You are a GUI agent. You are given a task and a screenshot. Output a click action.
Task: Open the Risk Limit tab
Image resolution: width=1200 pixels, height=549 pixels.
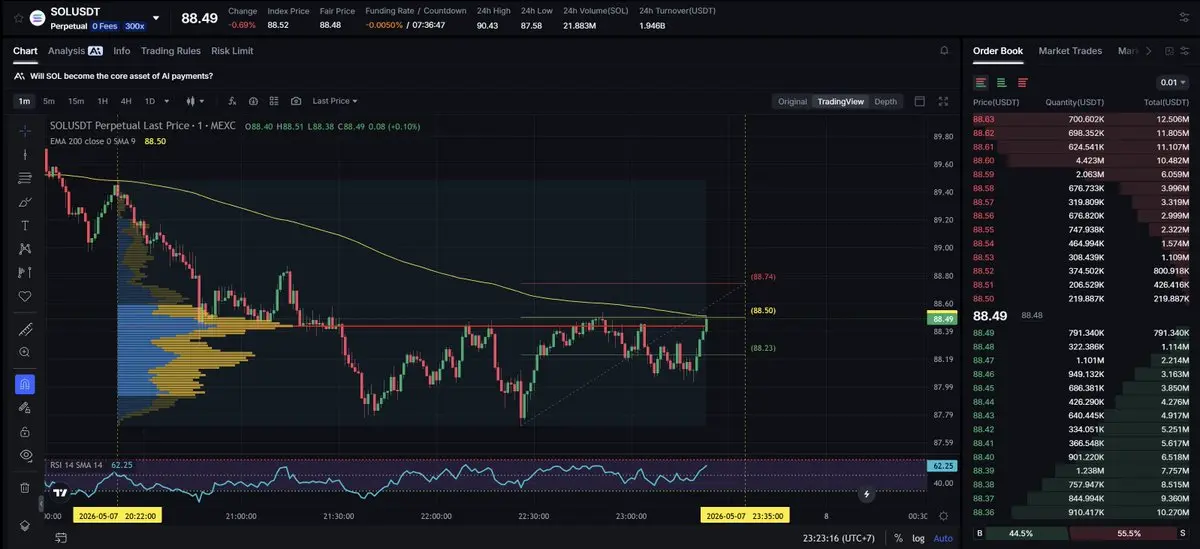point(232,50)
